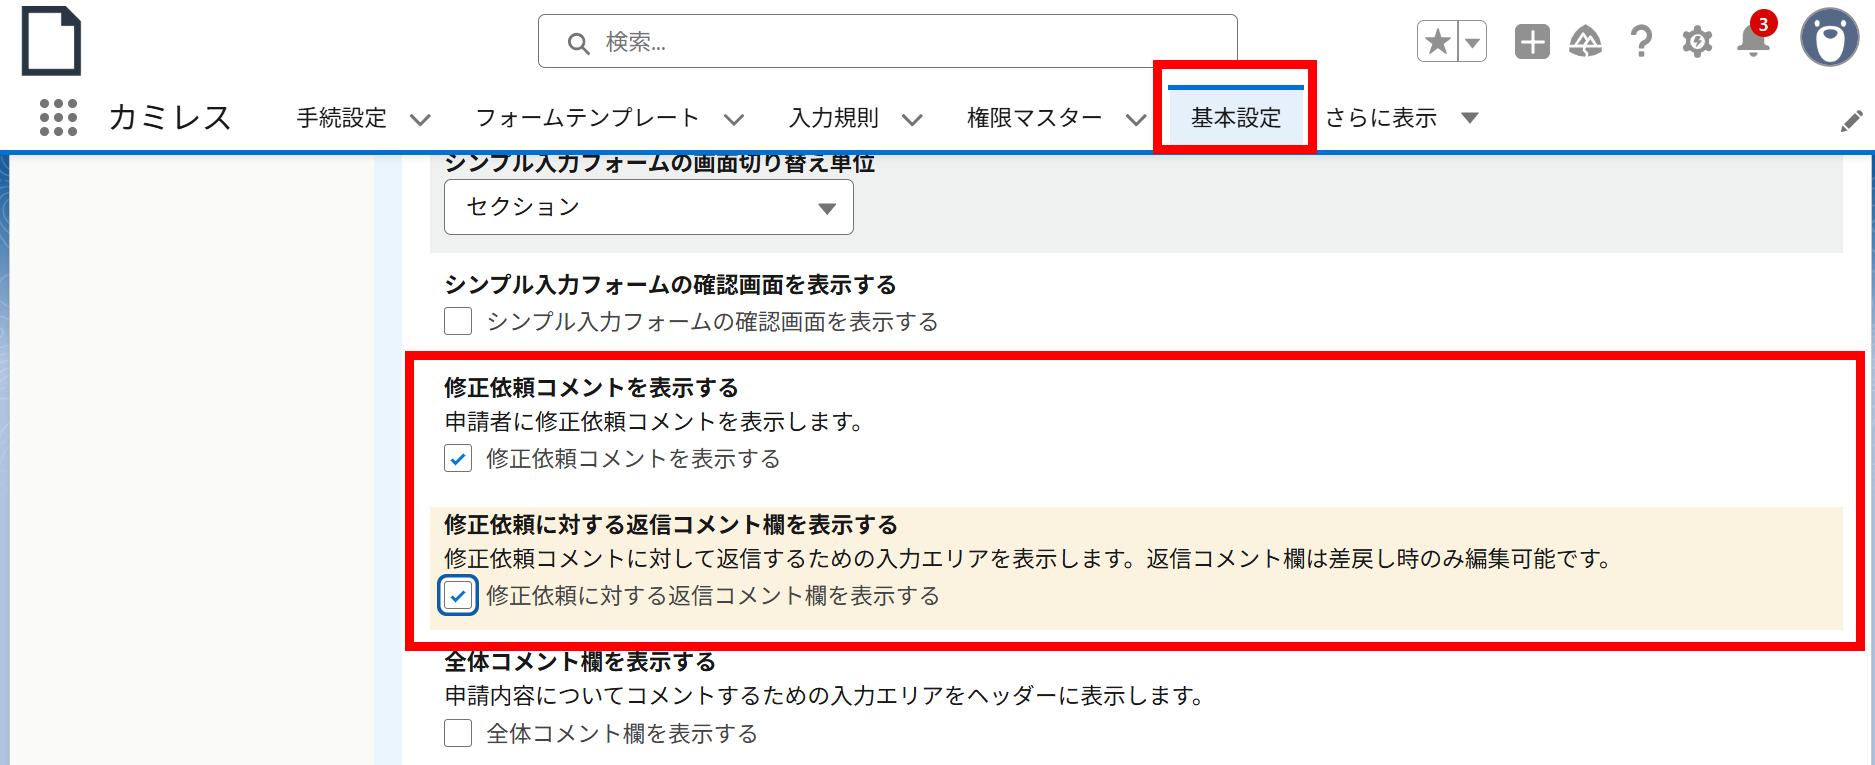
Task: Check 全体コメント欄を表示する checkbox
Action: pyautogui.click(x=458, y=733)
